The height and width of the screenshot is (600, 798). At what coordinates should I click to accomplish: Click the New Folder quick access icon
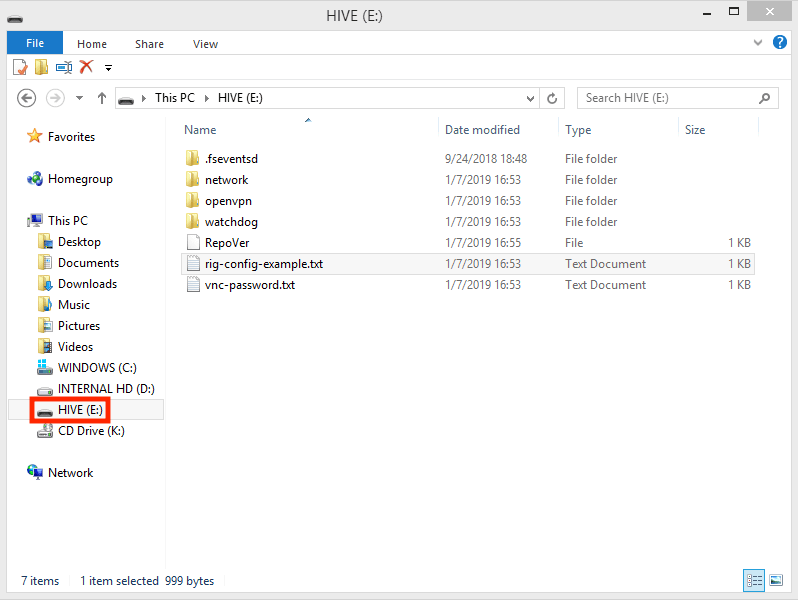41,67
